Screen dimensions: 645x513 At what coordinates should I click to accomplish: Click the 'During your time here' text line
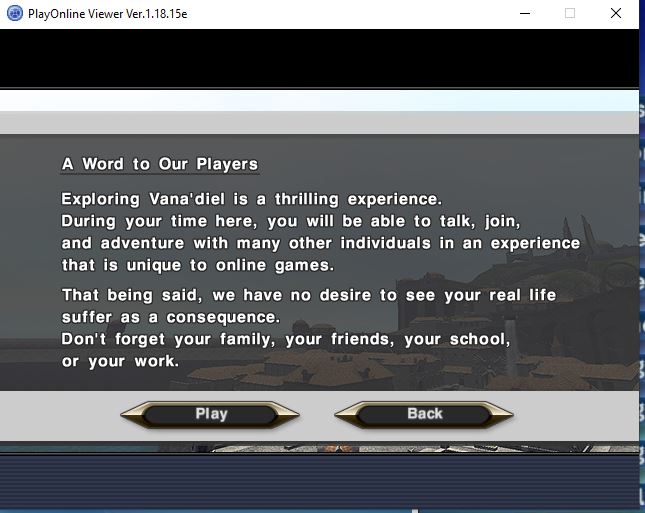tap(290, 221)
